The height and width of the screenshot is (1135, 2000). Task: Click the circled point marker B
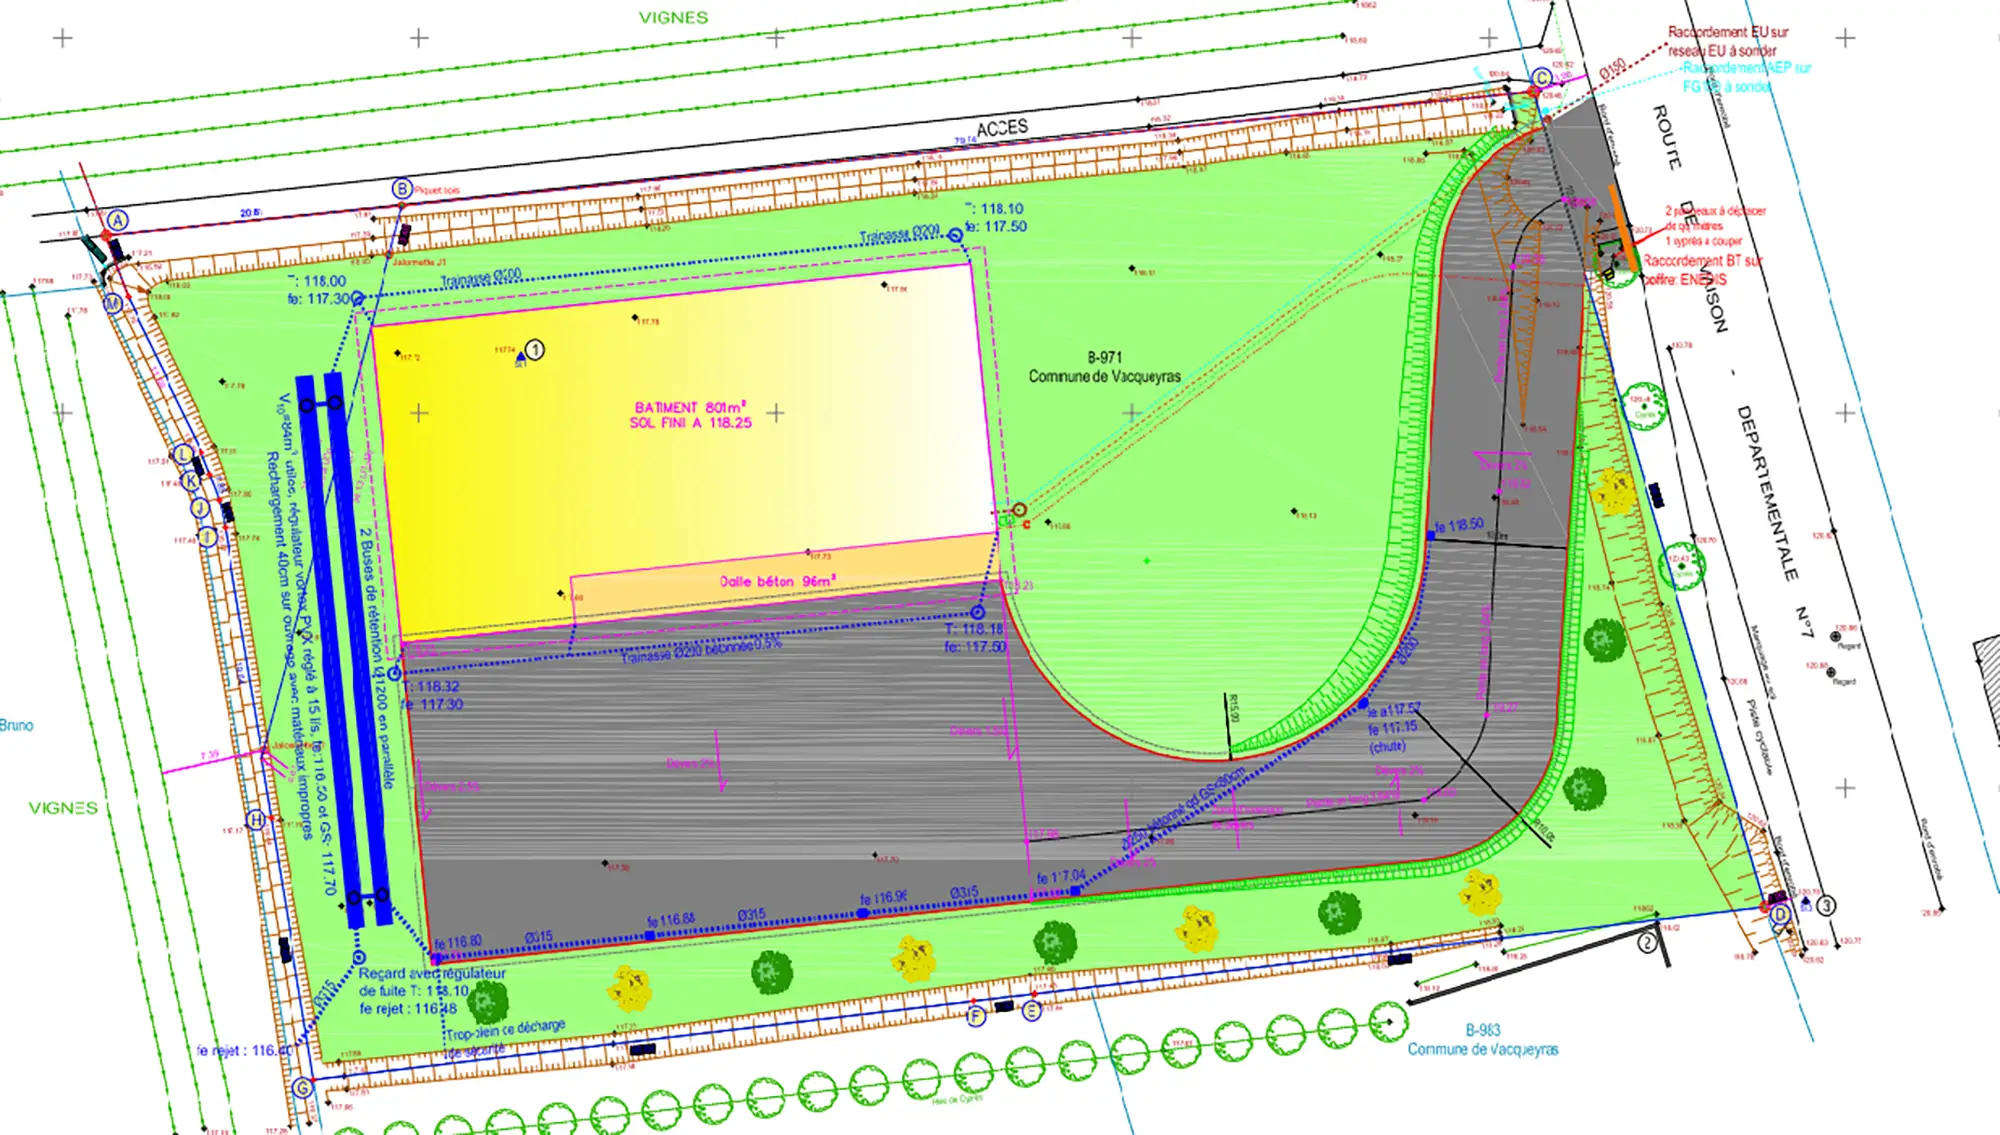[401, 188]
